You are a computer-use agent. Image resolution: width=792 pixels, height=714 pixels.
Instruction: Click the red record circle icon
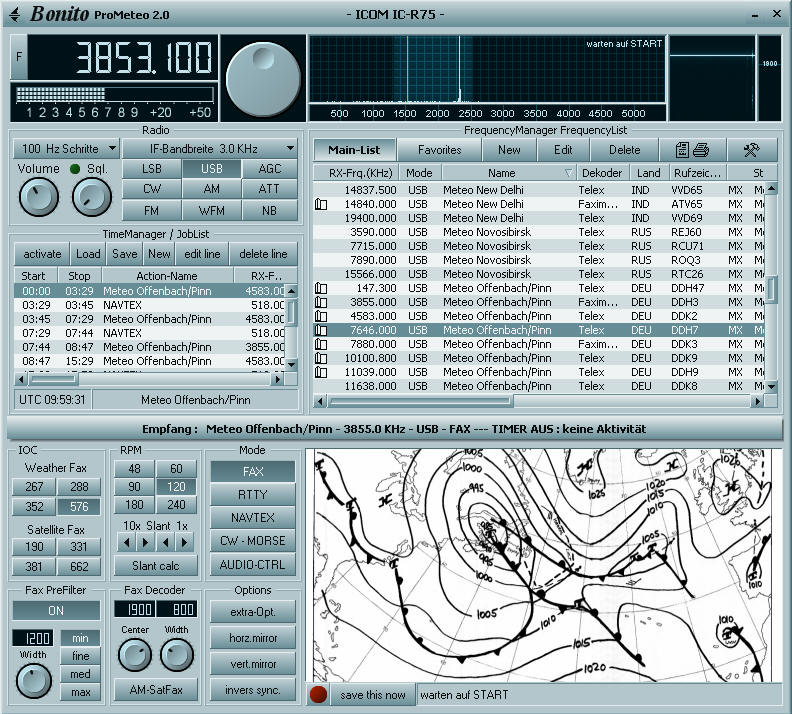pyautogui.click(x=318, y=695)
